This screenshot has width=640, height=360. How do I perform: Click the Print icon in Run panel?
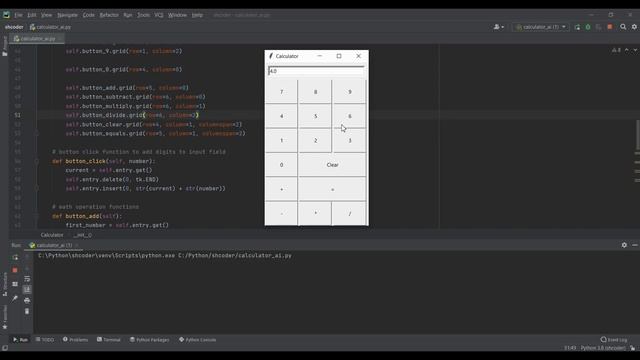[x=27, y=300]
